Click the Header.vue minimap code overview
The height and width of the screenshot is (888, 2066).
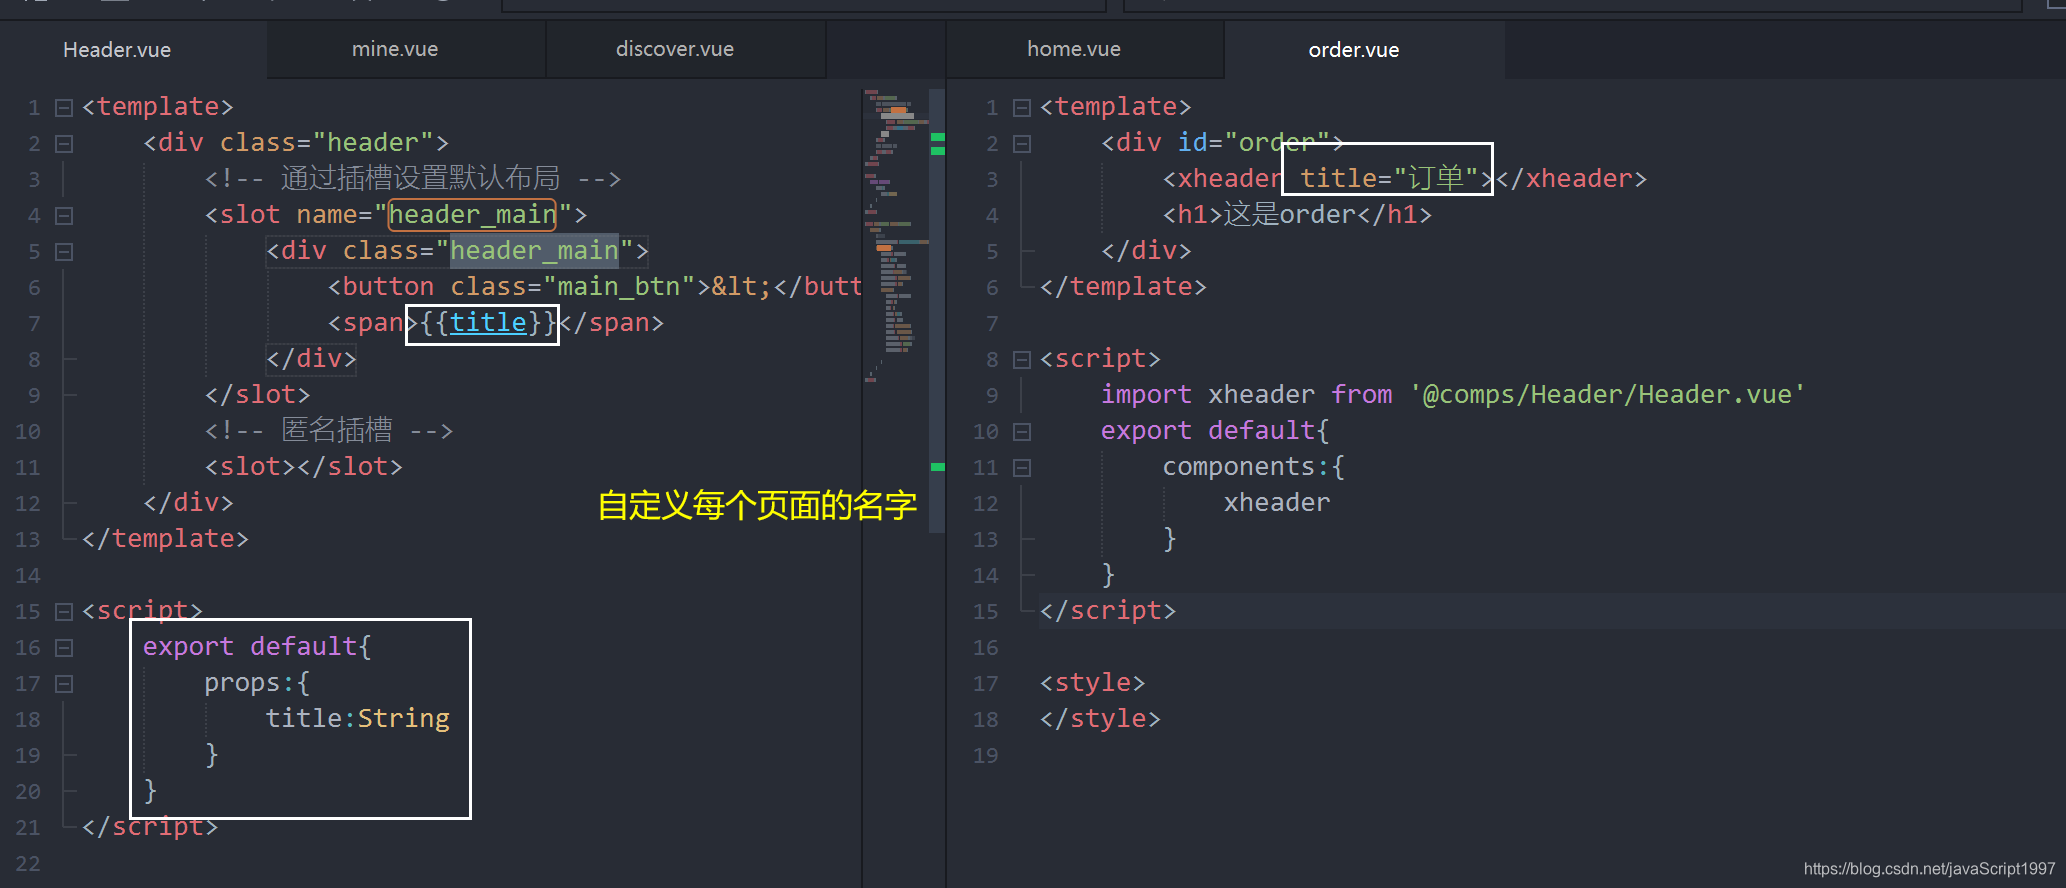tap(895, 235)
